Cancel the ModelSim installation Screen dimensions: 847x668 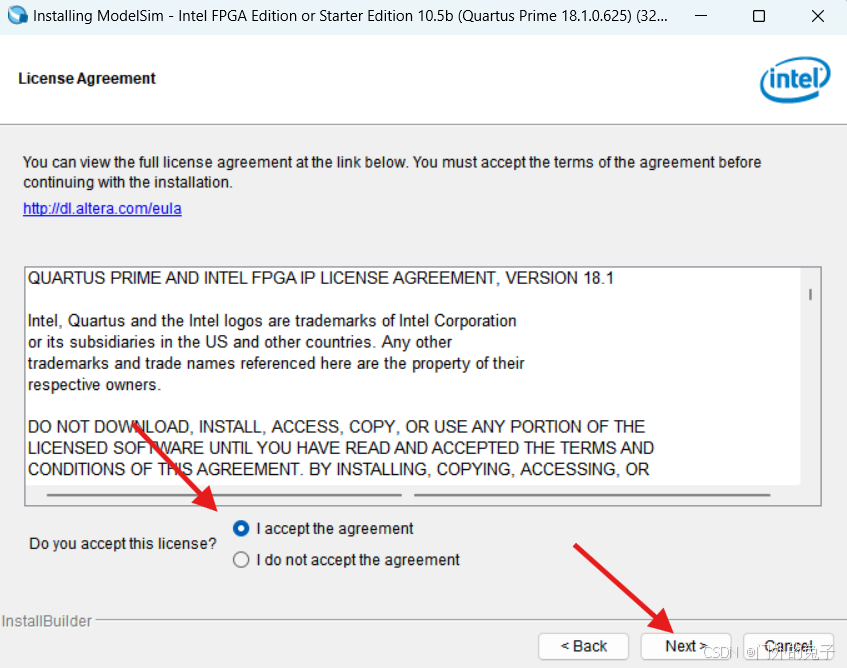point(788,646)
